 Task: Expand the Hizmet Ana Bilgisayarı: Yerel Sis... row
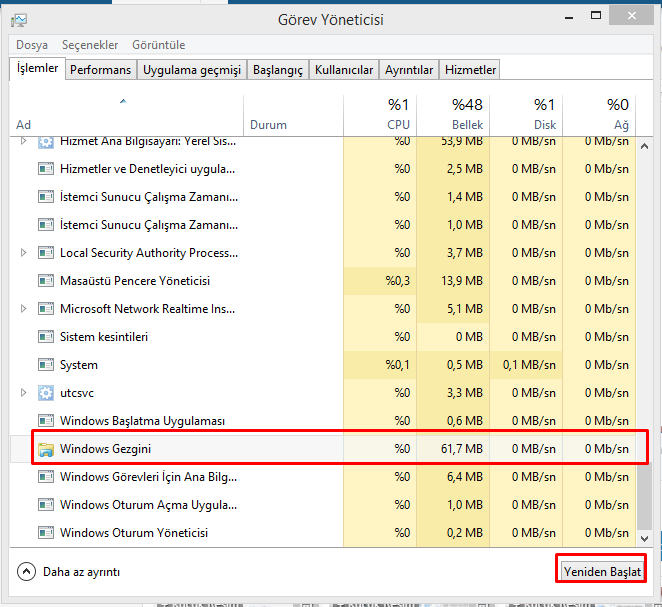23,141
